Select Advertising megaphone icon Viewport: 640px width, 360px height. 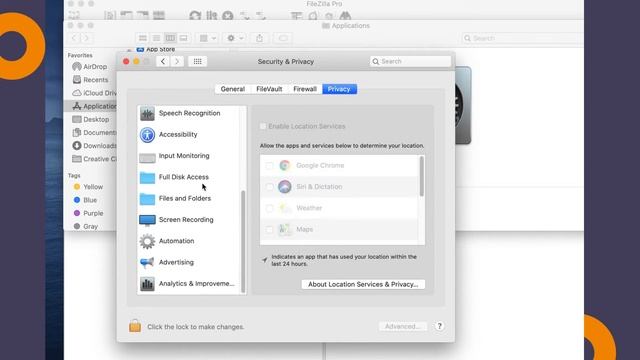[147, 262]
